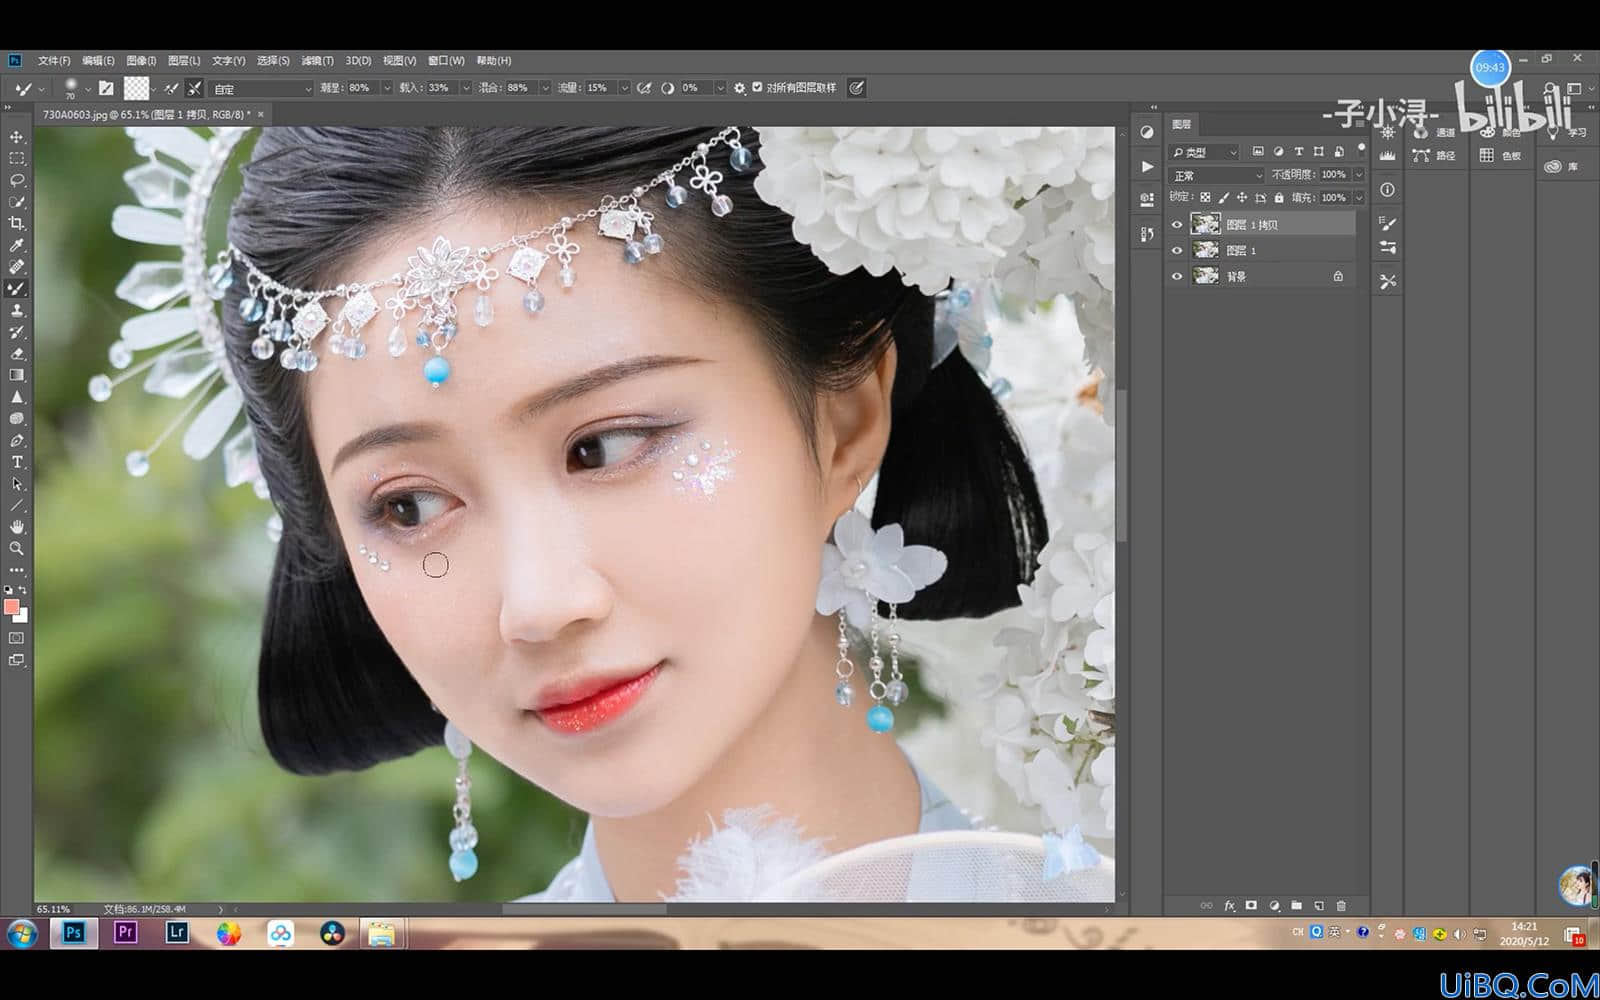Image resolution: width=1600 pixels, height=1000 pixels.
Task: Toggle lock image pixels brush icon
Action: pyautogui.click(x=1224, y=198)
